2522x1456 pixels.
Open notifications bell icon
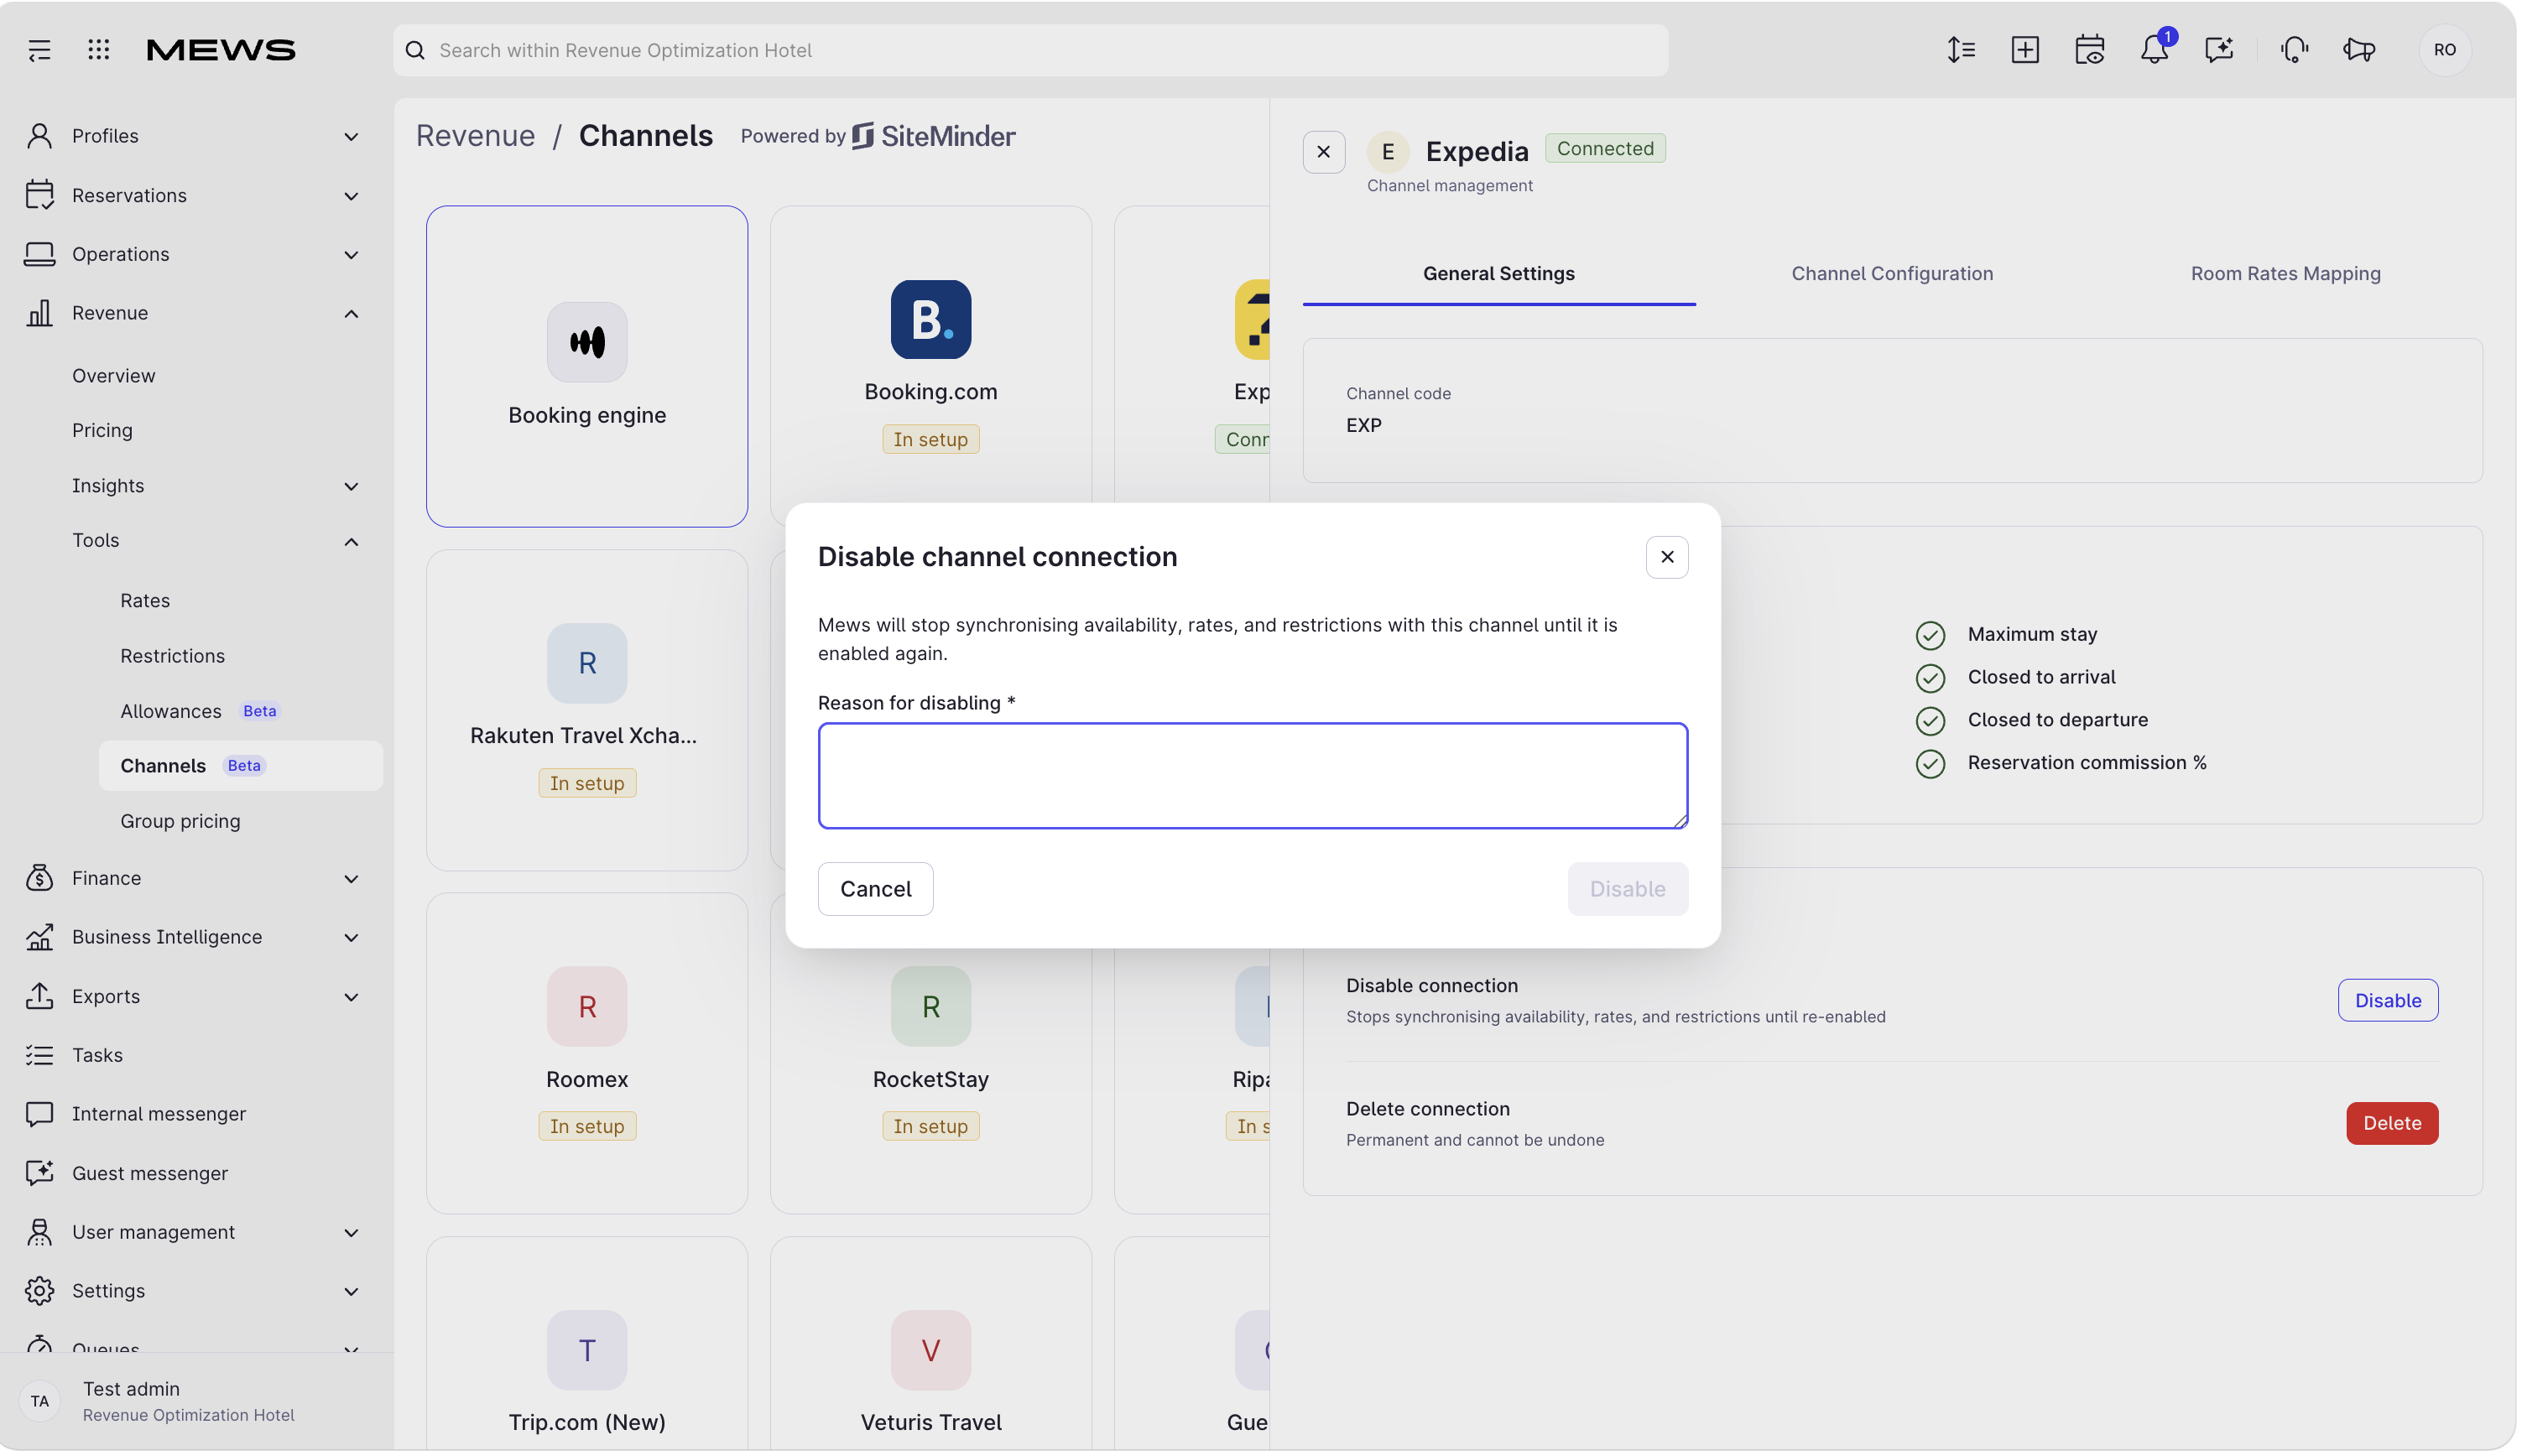tap(2154, 50)
